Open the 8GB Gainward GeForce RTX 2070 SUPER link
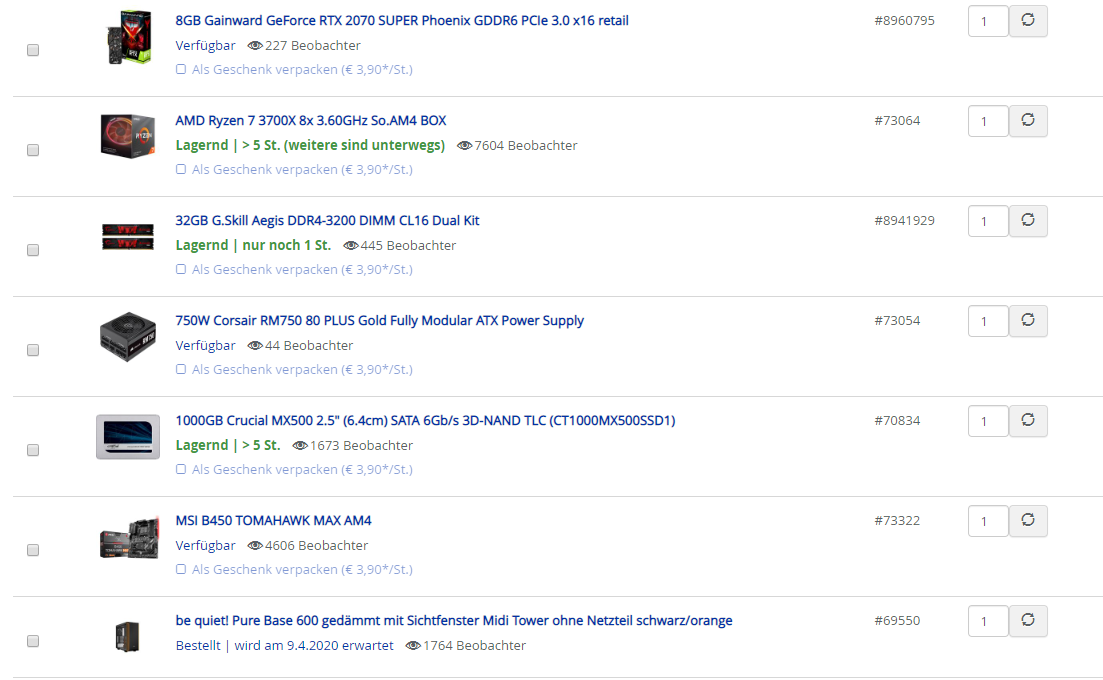 (x=402, y=20)
